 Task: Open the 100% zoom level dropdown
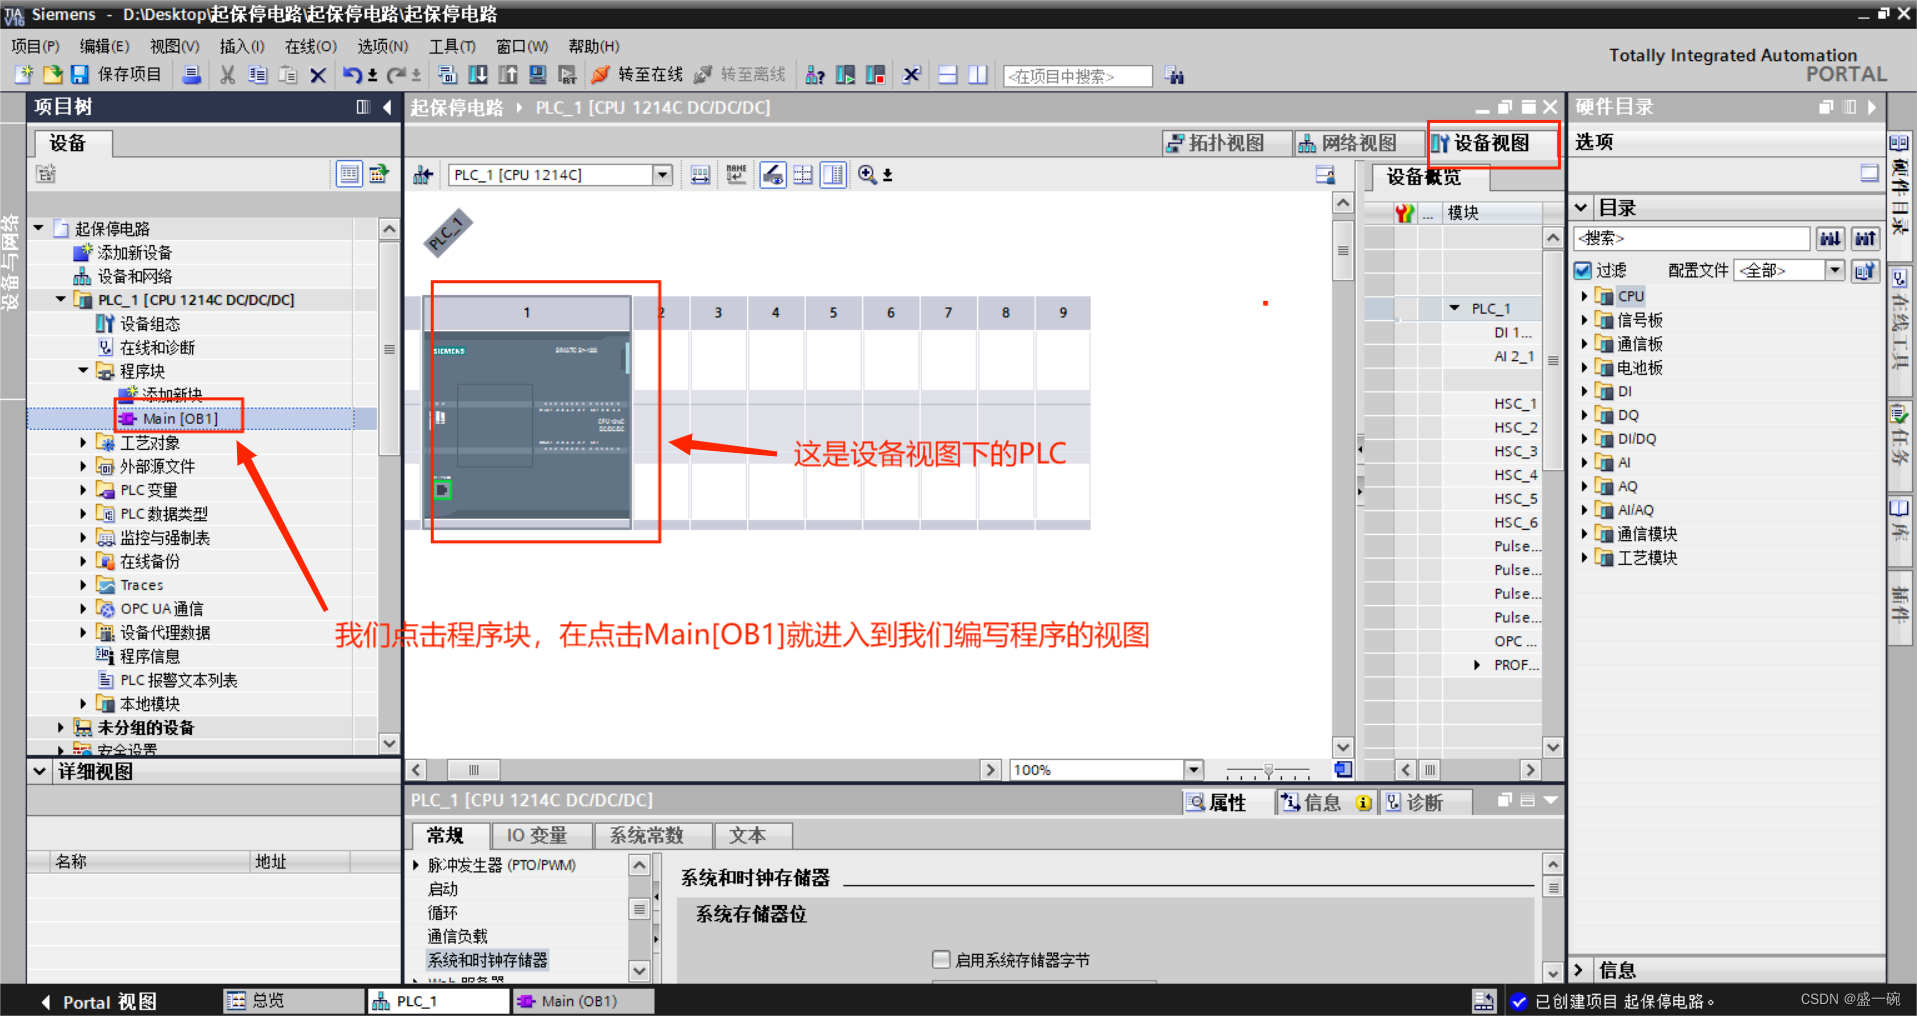[x=1193, y=770]
